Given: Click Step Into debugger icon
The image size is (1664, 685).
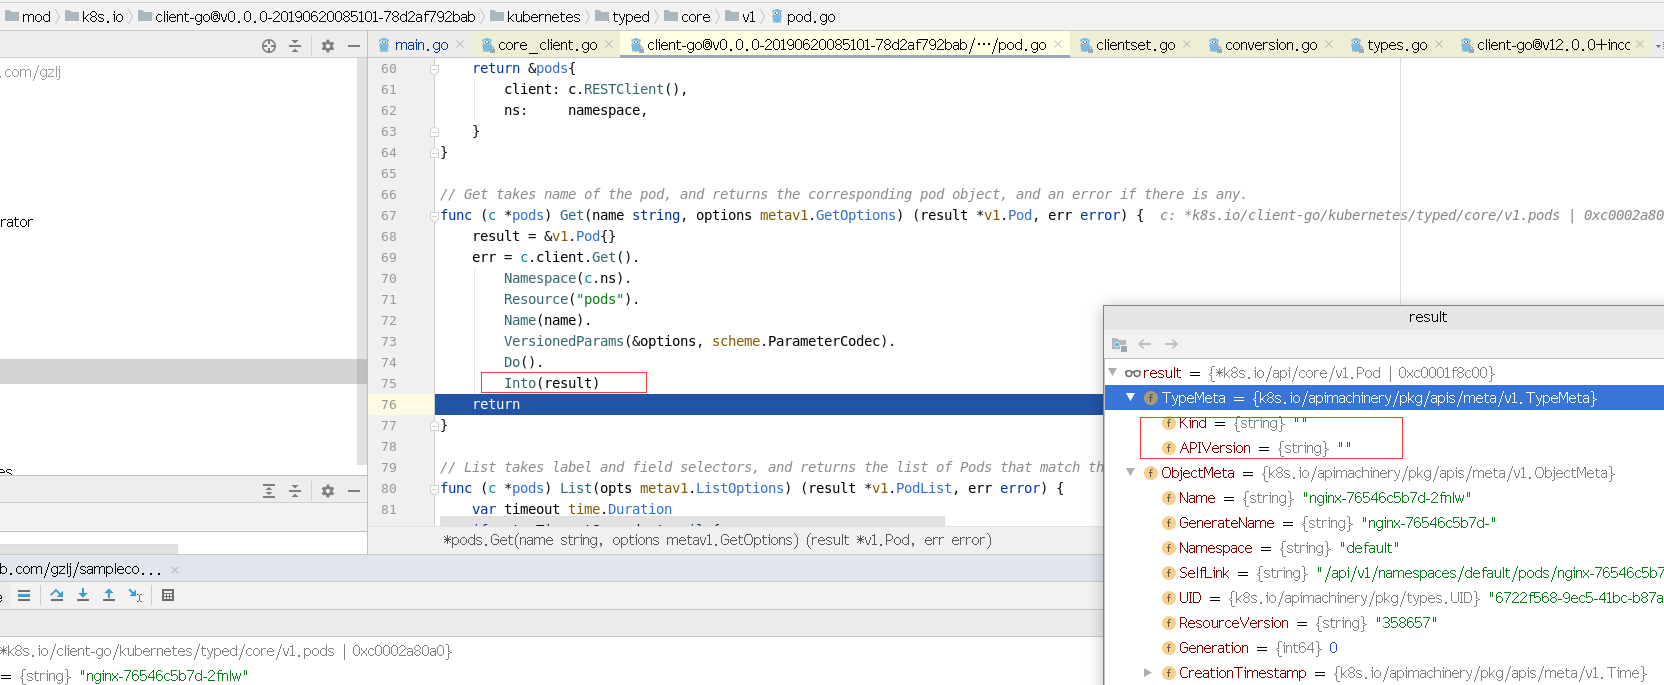Looking at the screenshot, I should tap(83, 595).
